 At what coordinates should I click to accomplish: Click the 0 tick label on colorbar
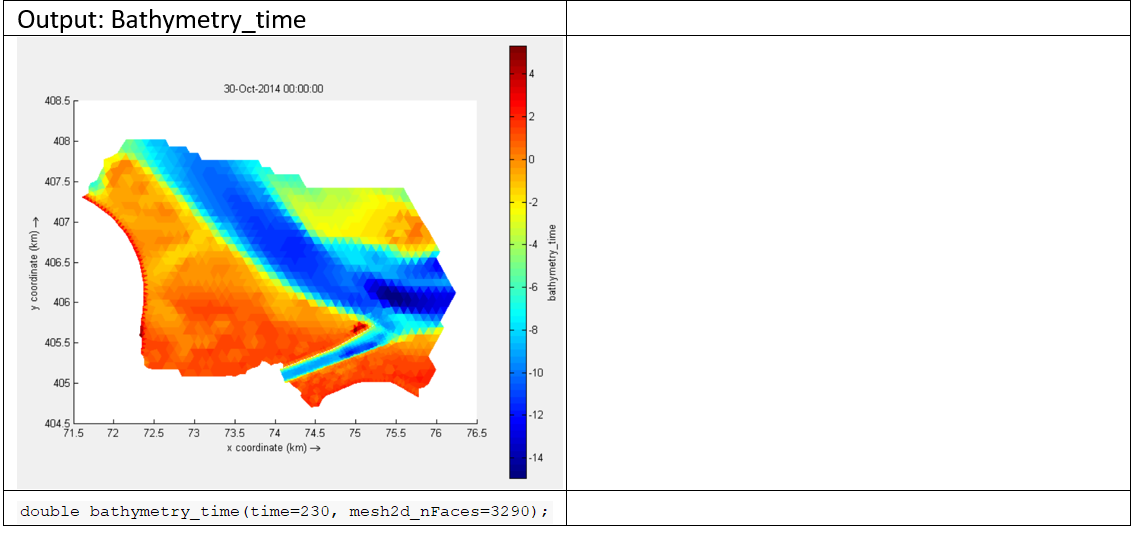531,160
